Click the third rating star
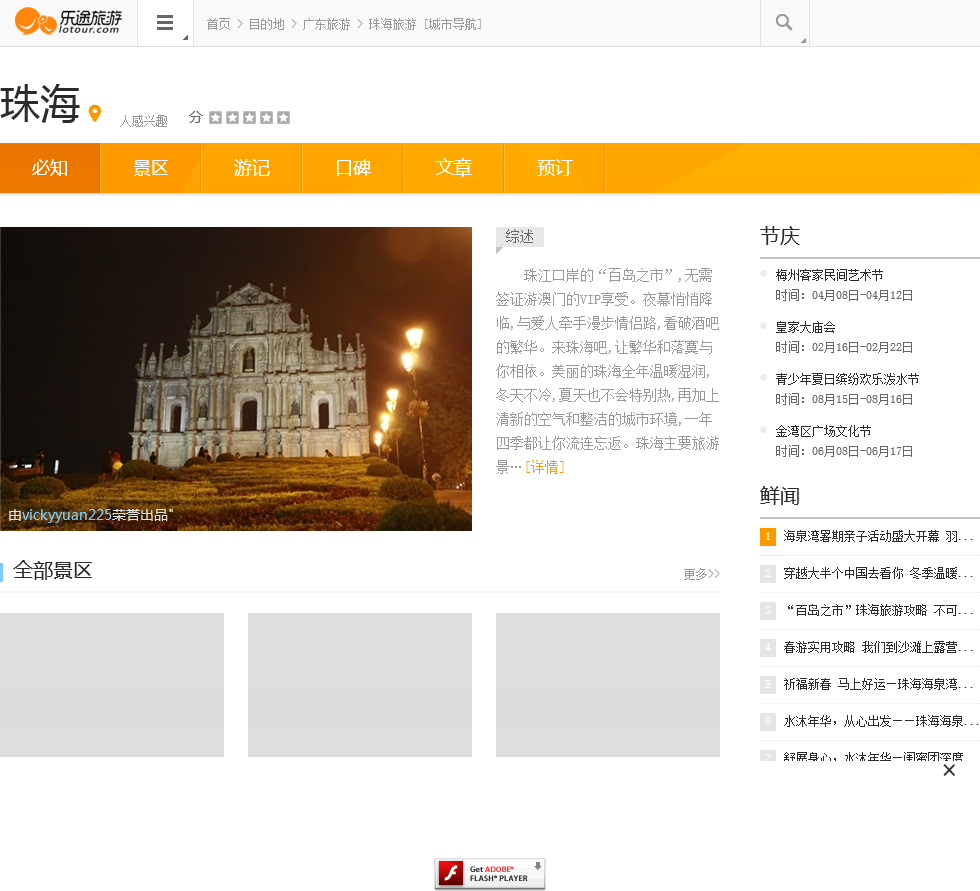The image size is (980, 891). pyautogui.click(x=249, y=117)
